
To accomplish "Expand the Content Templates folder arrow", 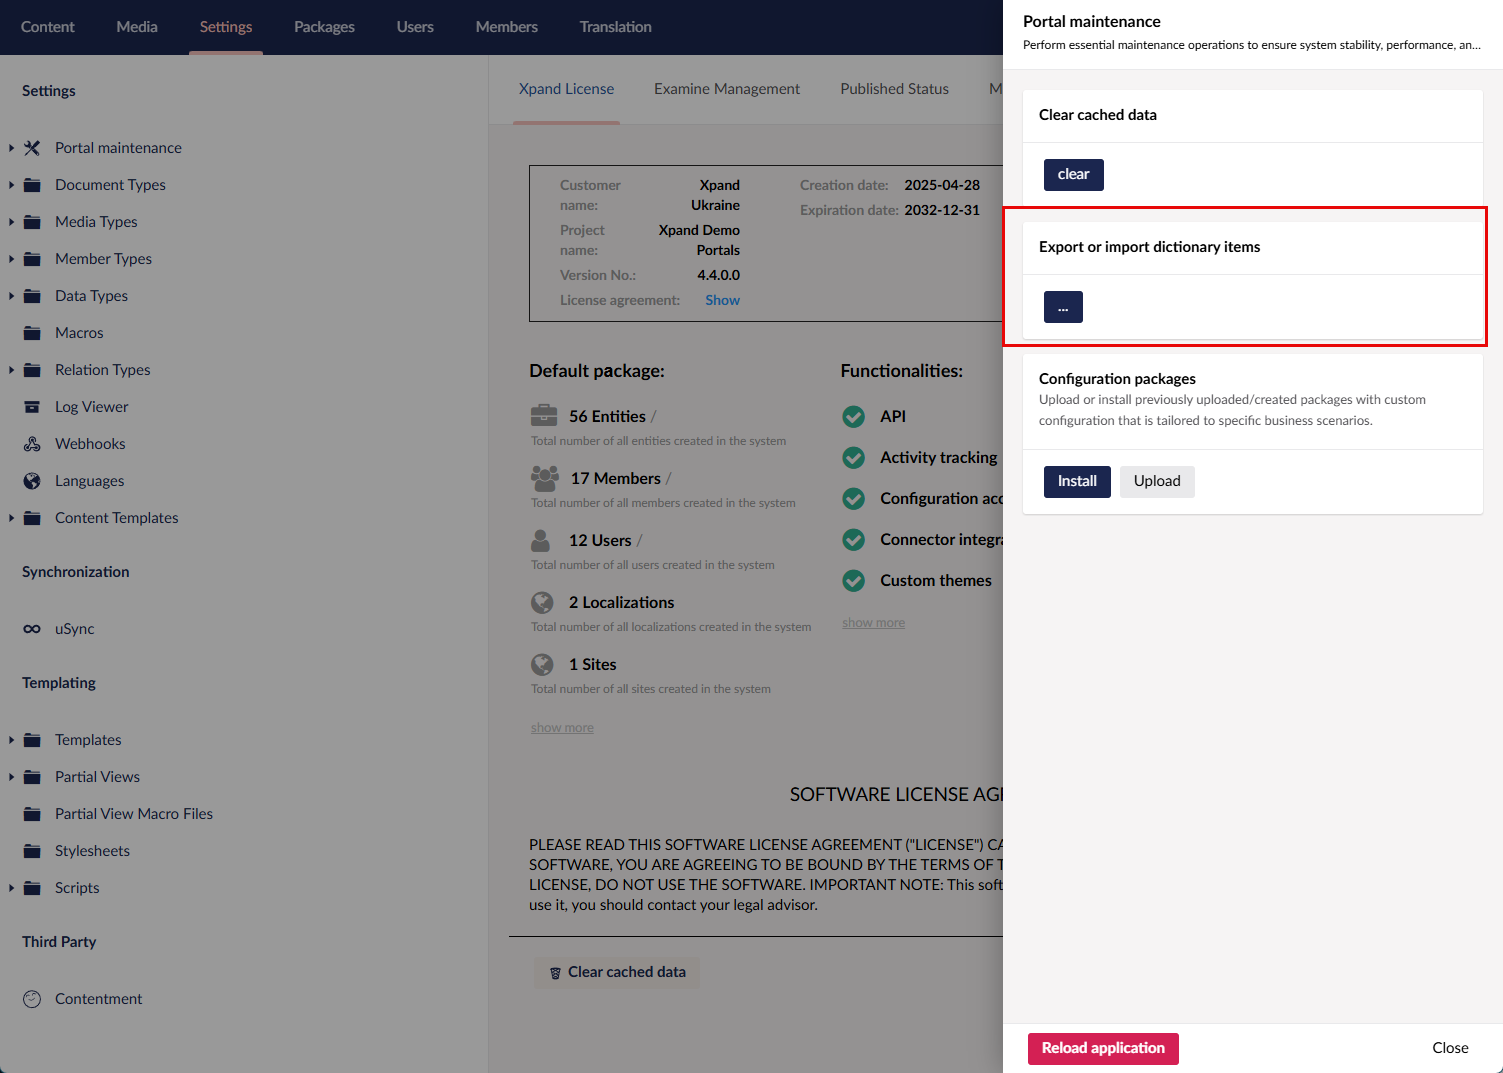I will click(x=11, y=518).
